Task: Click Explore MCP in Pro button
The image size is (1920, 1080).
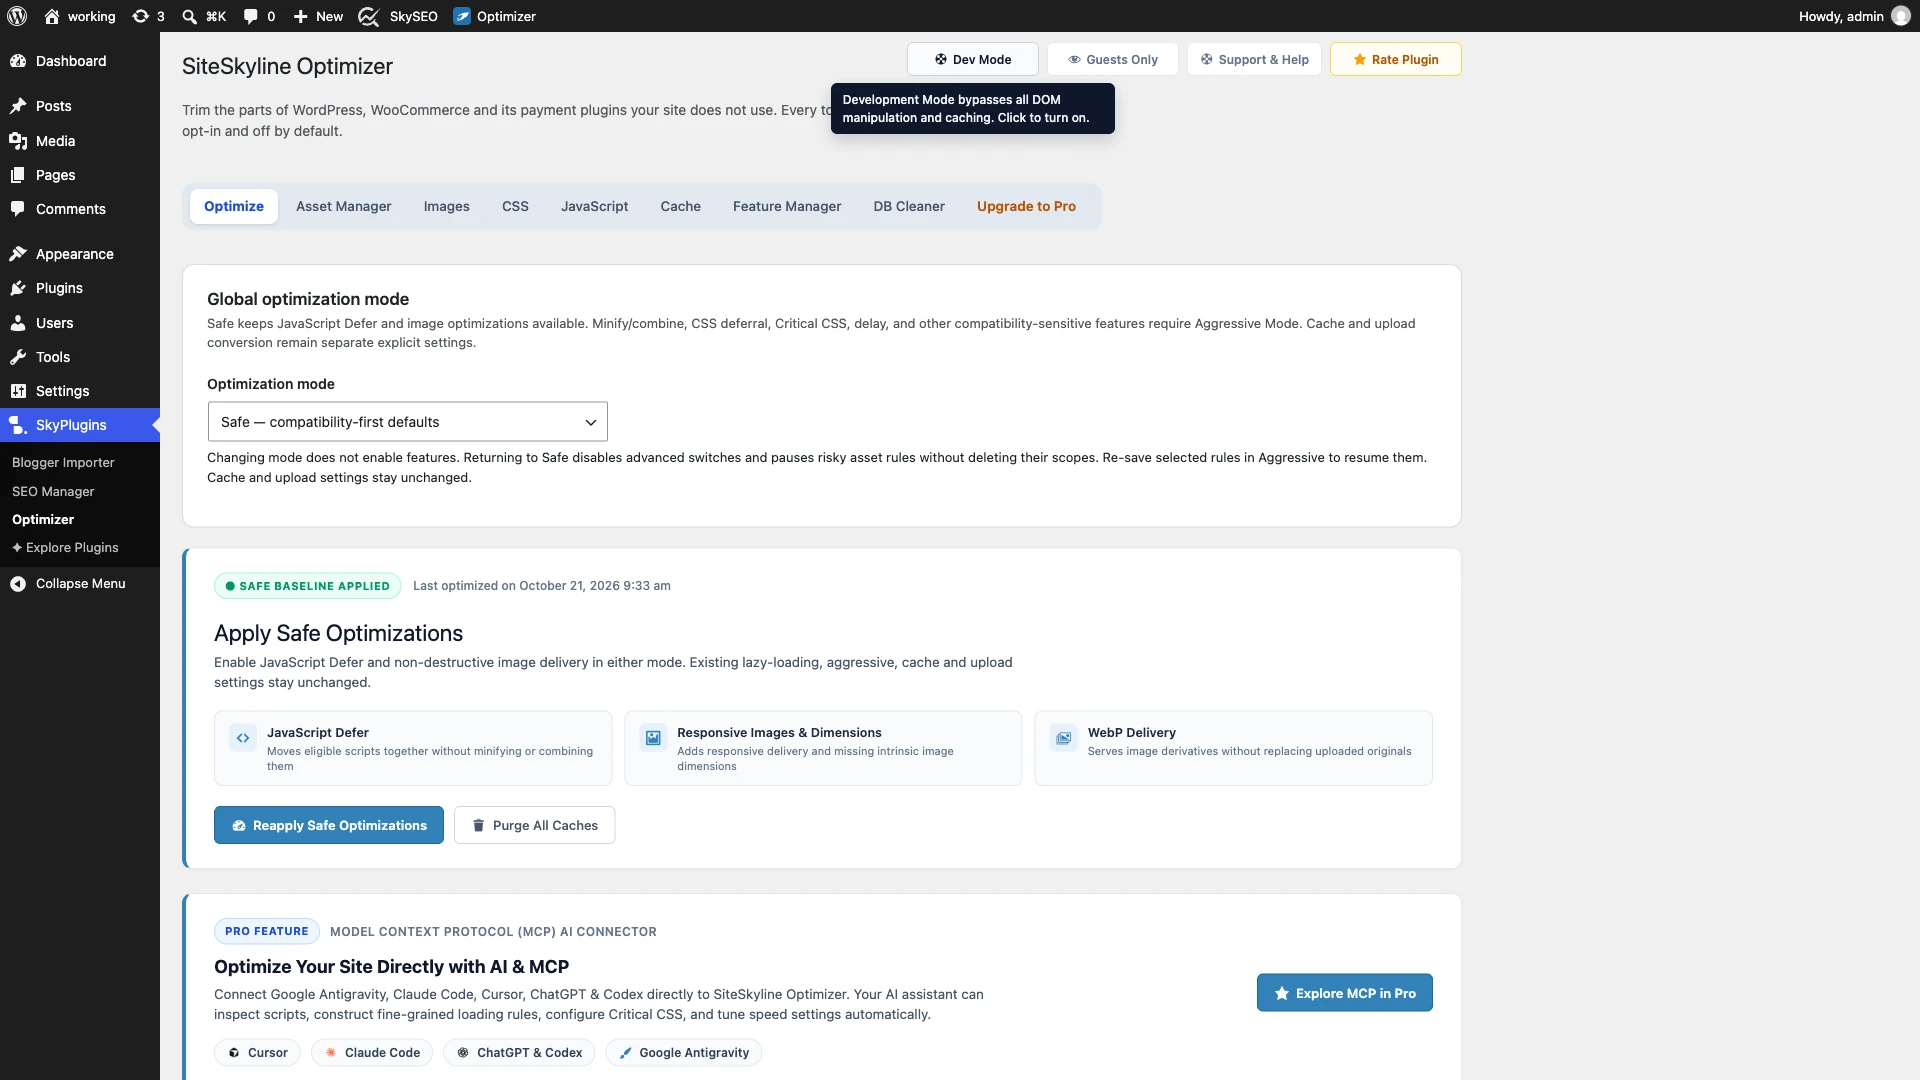Action: pos(1344,993)
